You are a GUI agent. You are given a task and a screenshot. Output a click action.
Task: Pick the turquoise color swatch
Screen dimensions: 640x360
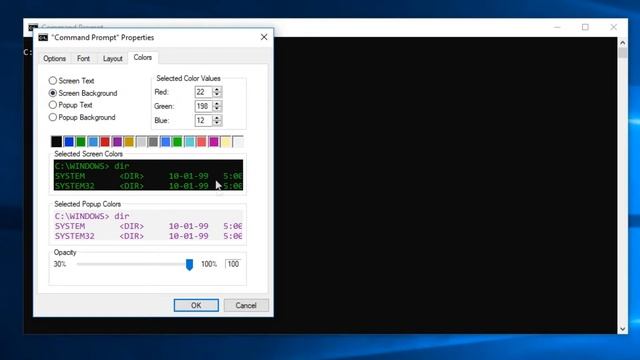pos(189,142)
